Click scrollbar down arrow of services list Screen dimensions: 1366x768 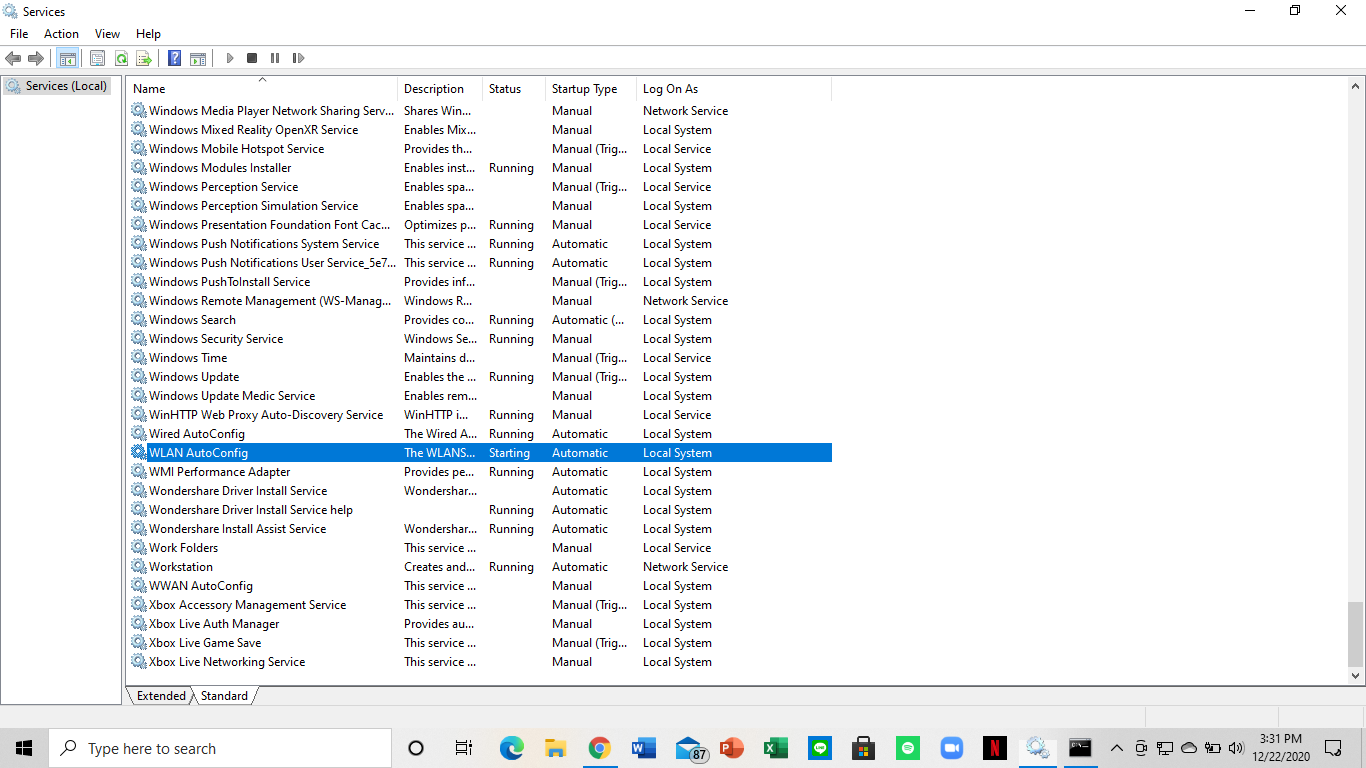(1355, 676)
